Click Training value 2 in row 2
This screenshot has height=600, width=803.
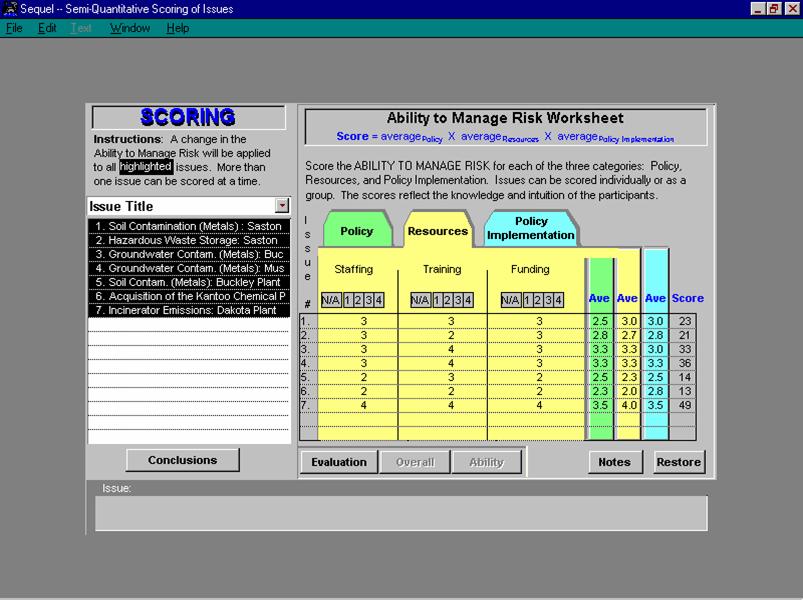451,335
